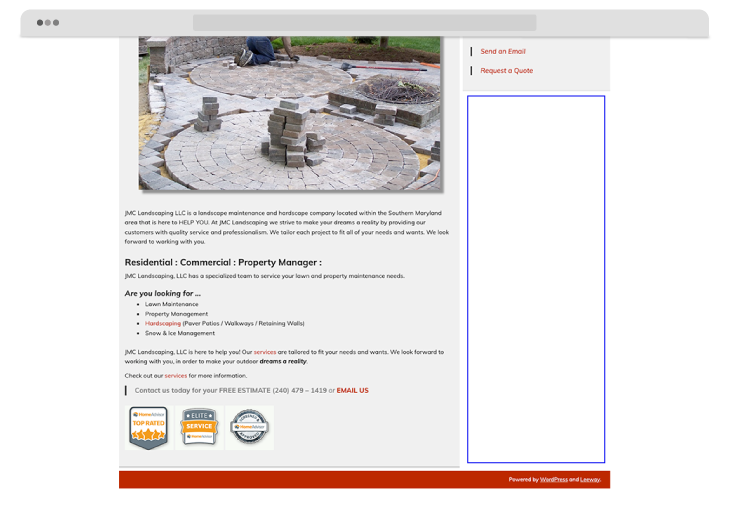Image resolution: width=729 pixels, height=507 pixels.
Task: Click services link in 'Check out our' sentence
Action: (x=176, y=376)
